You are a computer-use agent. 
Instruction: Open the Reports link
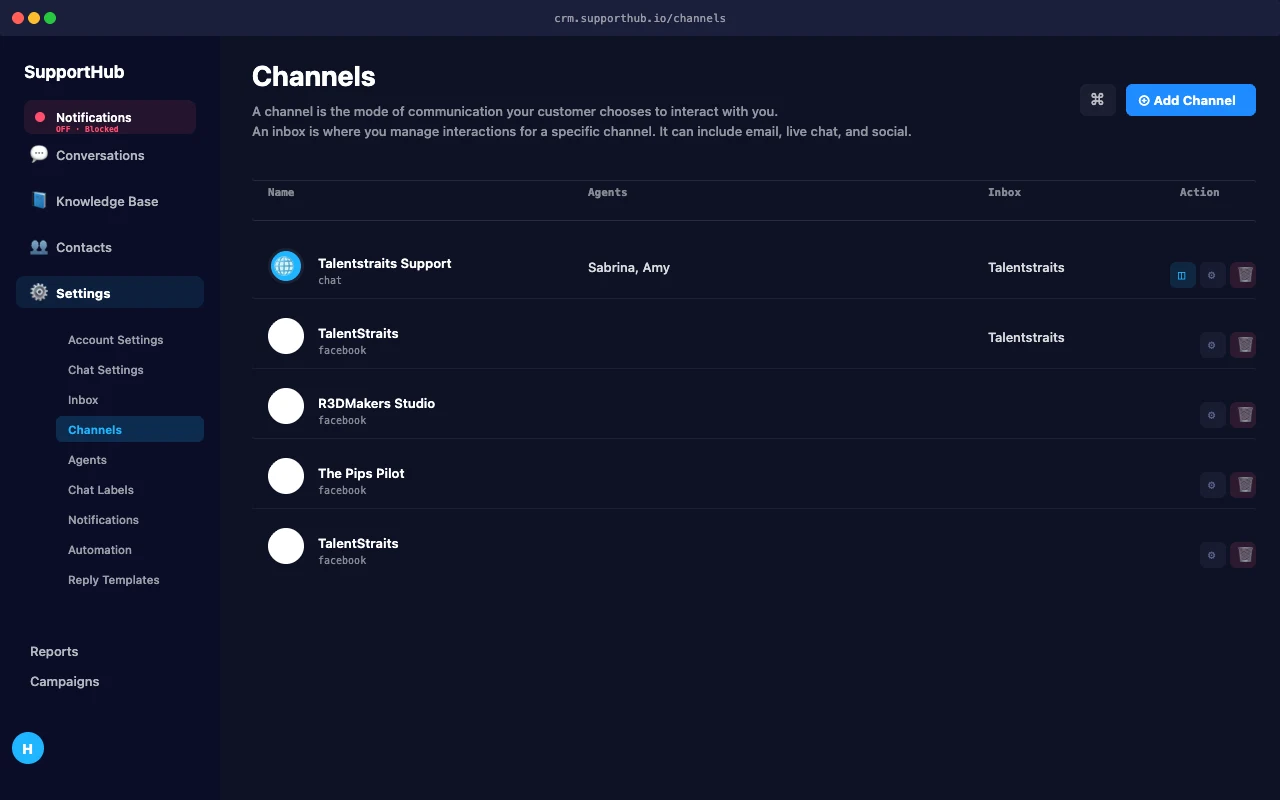coord(54,651)
